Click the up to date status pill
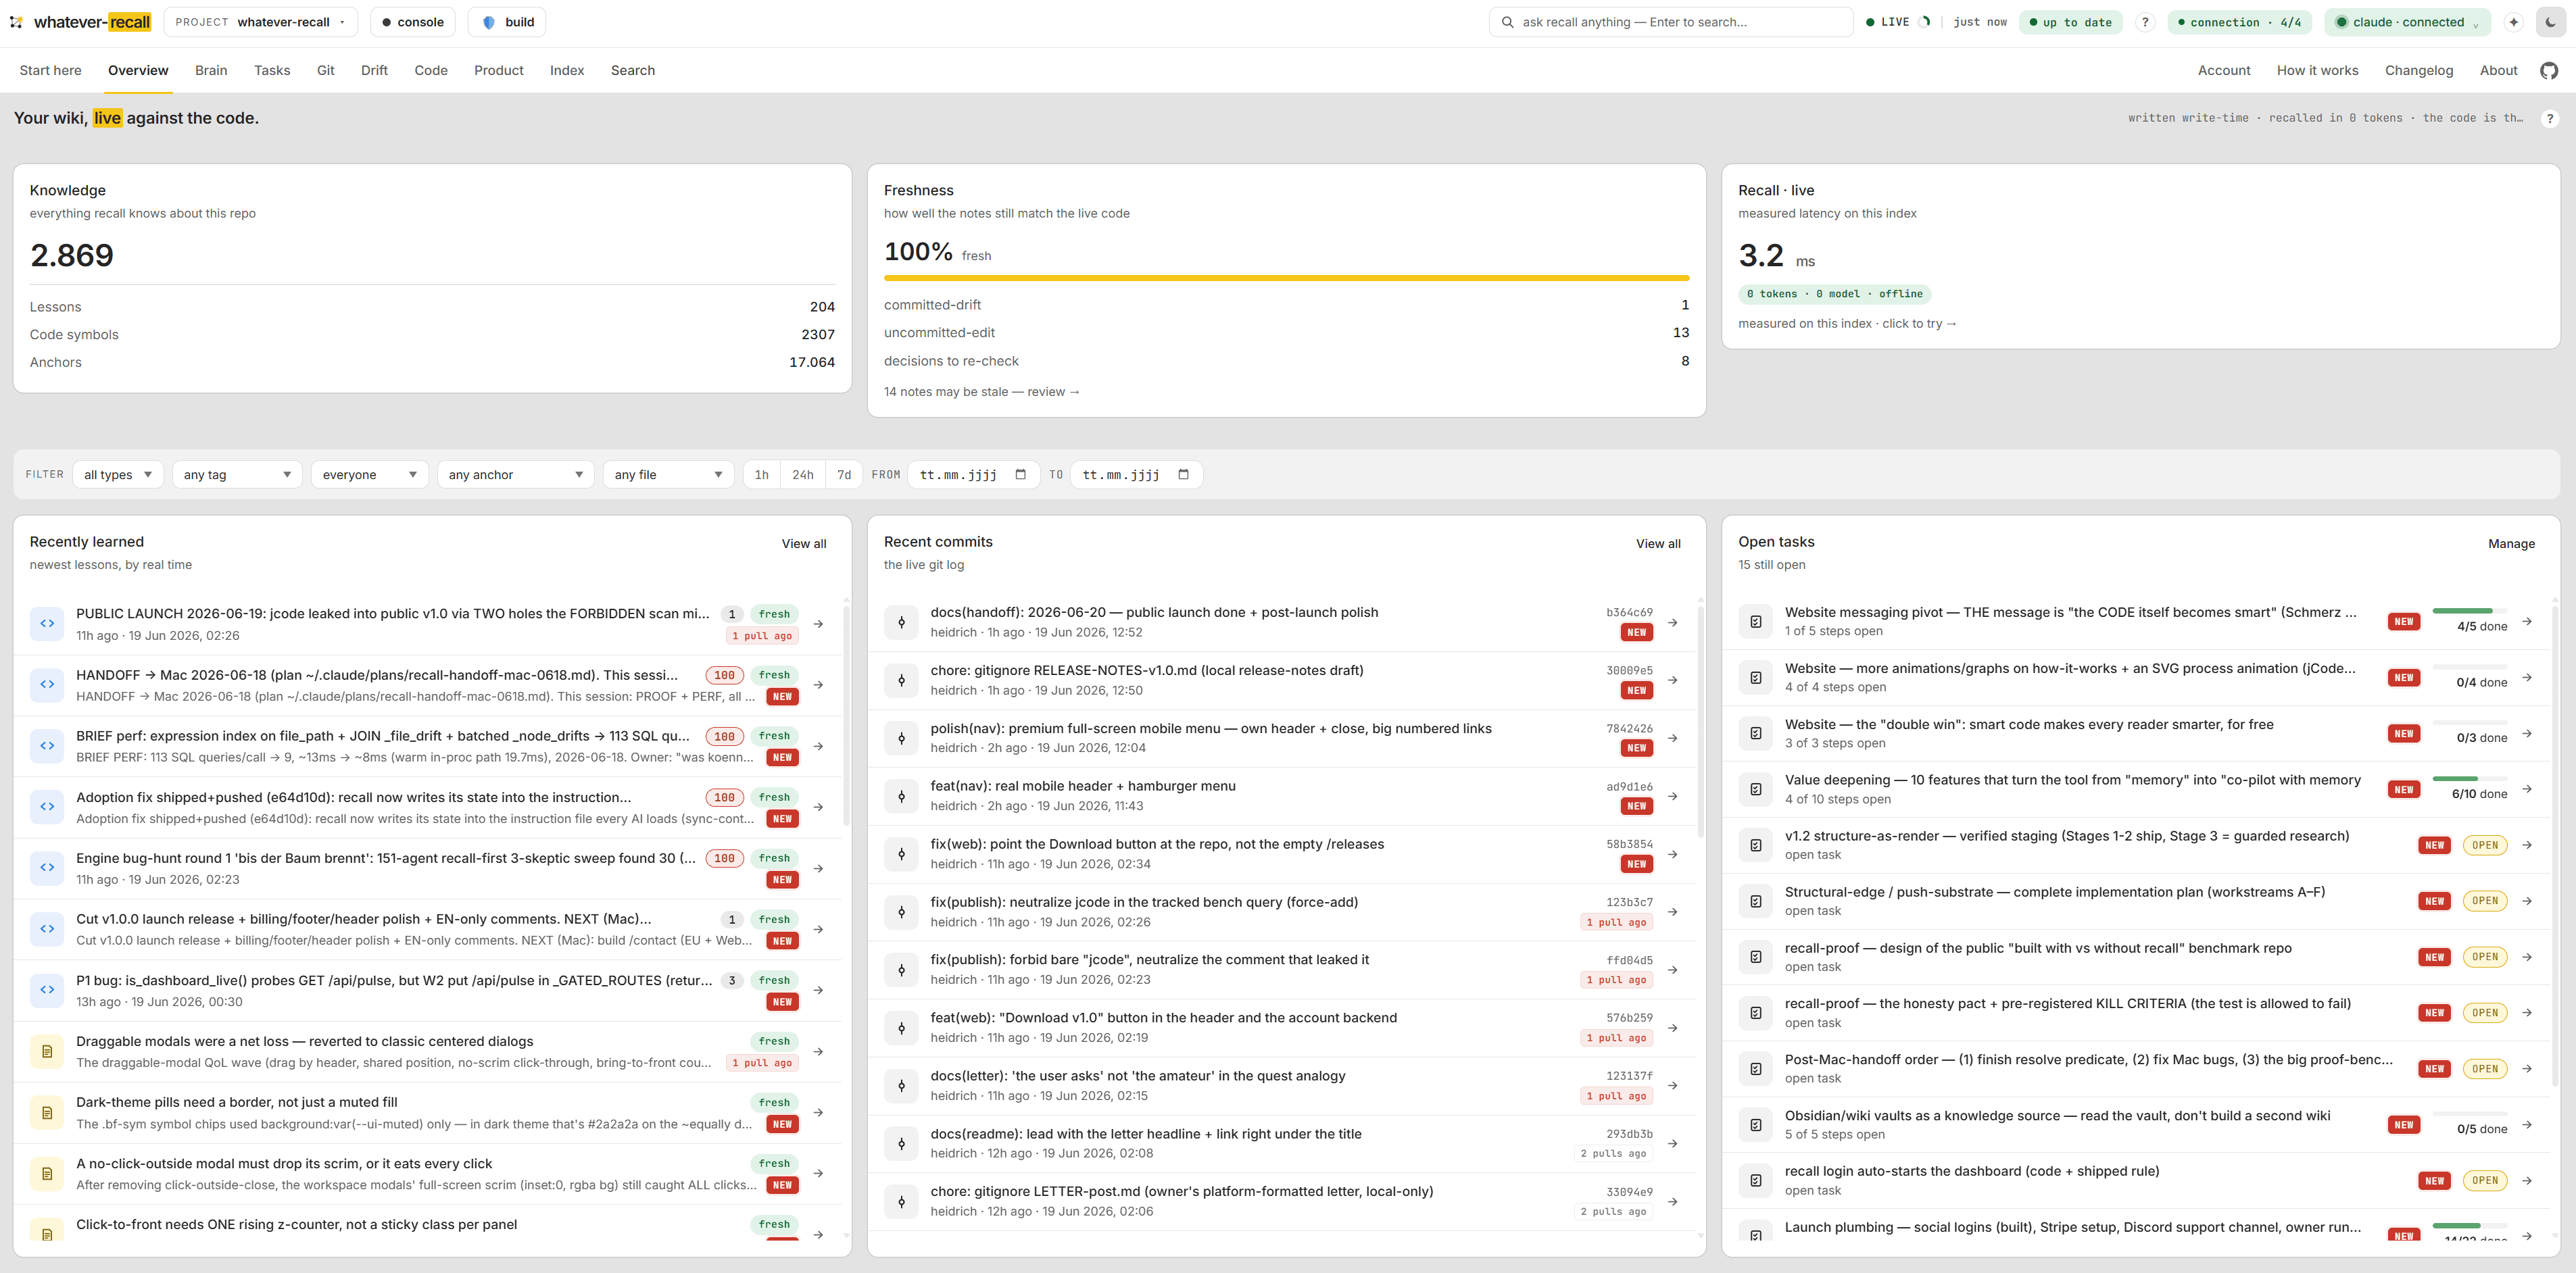The image size is (2576, 1273). 2070,22
